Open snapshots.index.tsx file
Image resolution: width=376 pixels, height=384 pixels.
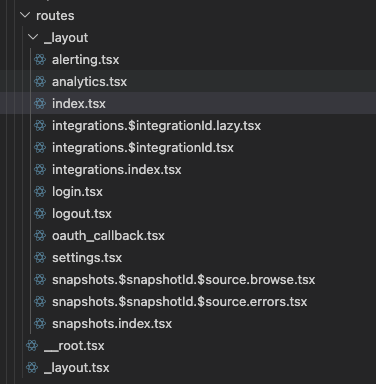pyautogui.click(x=112, y=324)
